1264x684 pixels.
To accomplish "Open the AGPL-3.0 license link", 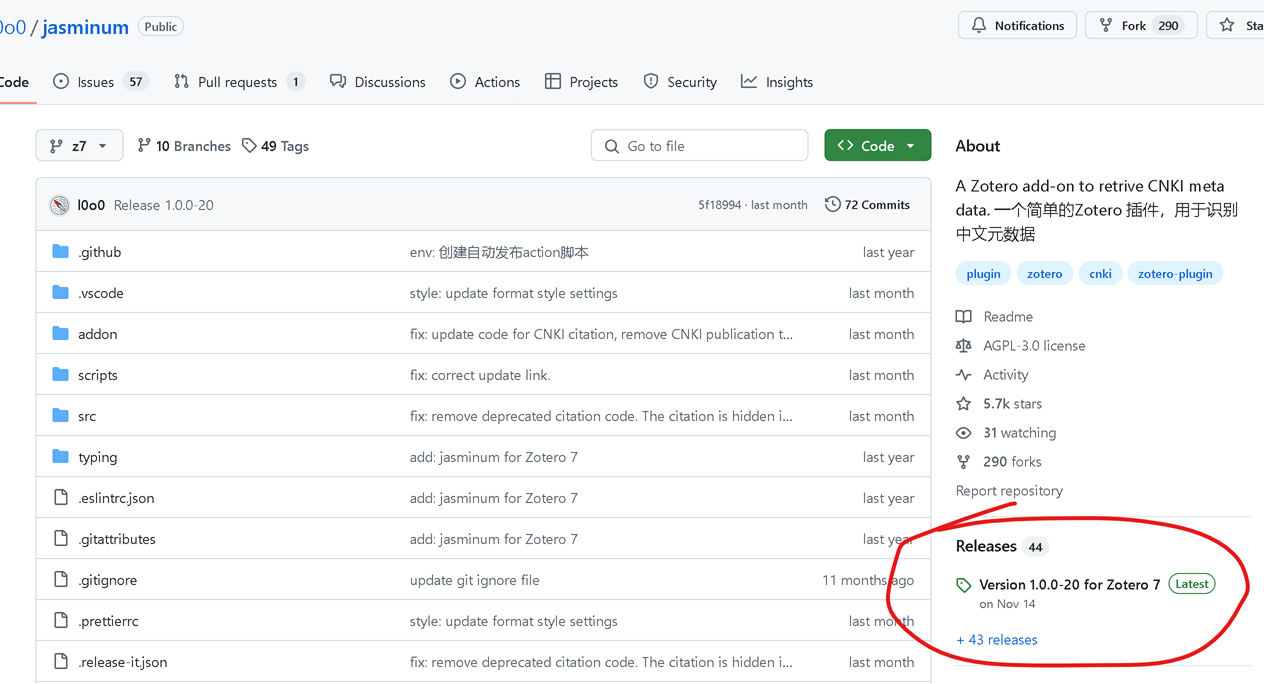I will [1021, 346].
